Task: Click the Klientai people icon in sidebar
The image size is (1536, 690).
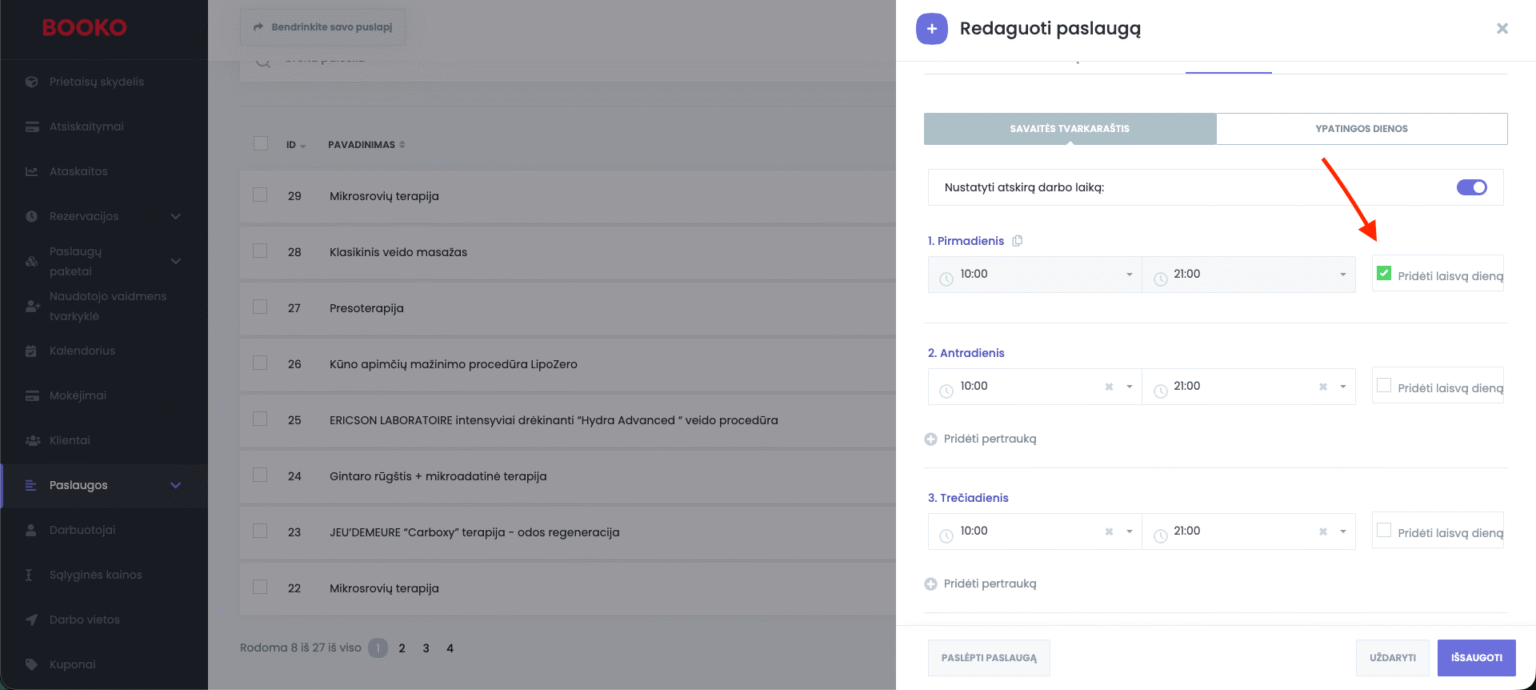Action: pyautogui.click(x=31, y=440)
